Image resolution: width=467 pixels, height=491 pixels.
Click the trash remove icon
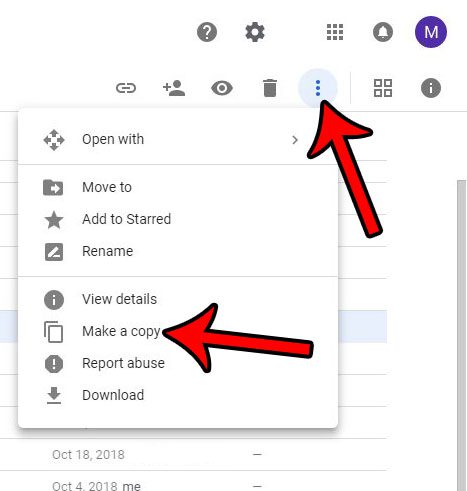[x=270, y=88]
